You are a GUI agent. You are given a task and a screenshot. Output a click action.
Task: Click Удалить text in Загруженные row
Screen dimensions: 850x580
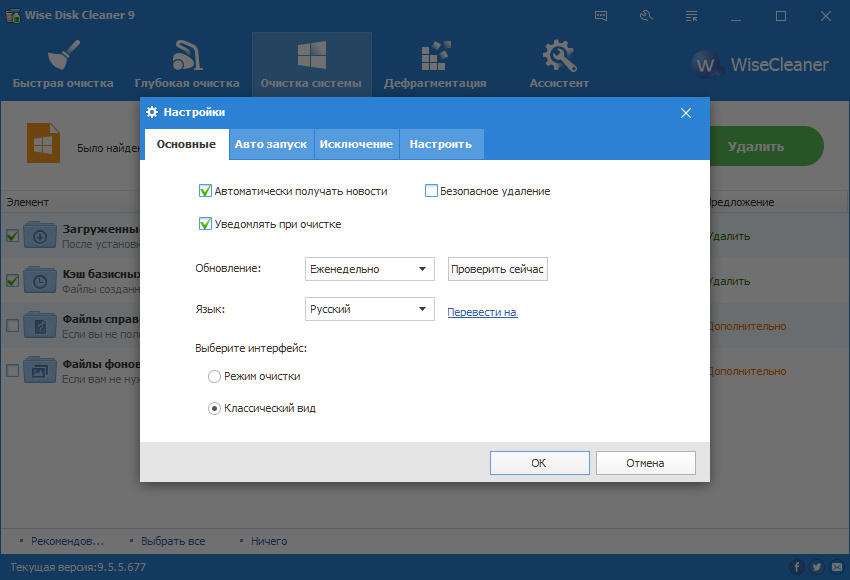click(x=730, y=236)
